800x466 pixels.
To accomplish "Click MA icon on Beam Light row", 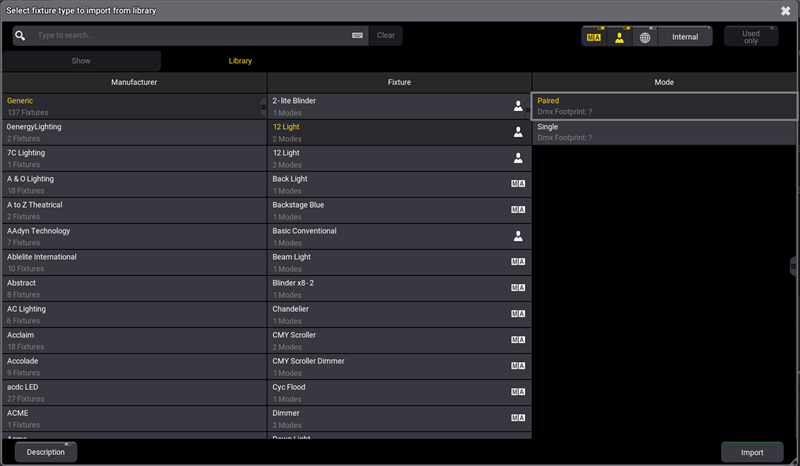I will click(x=518, y=261).
